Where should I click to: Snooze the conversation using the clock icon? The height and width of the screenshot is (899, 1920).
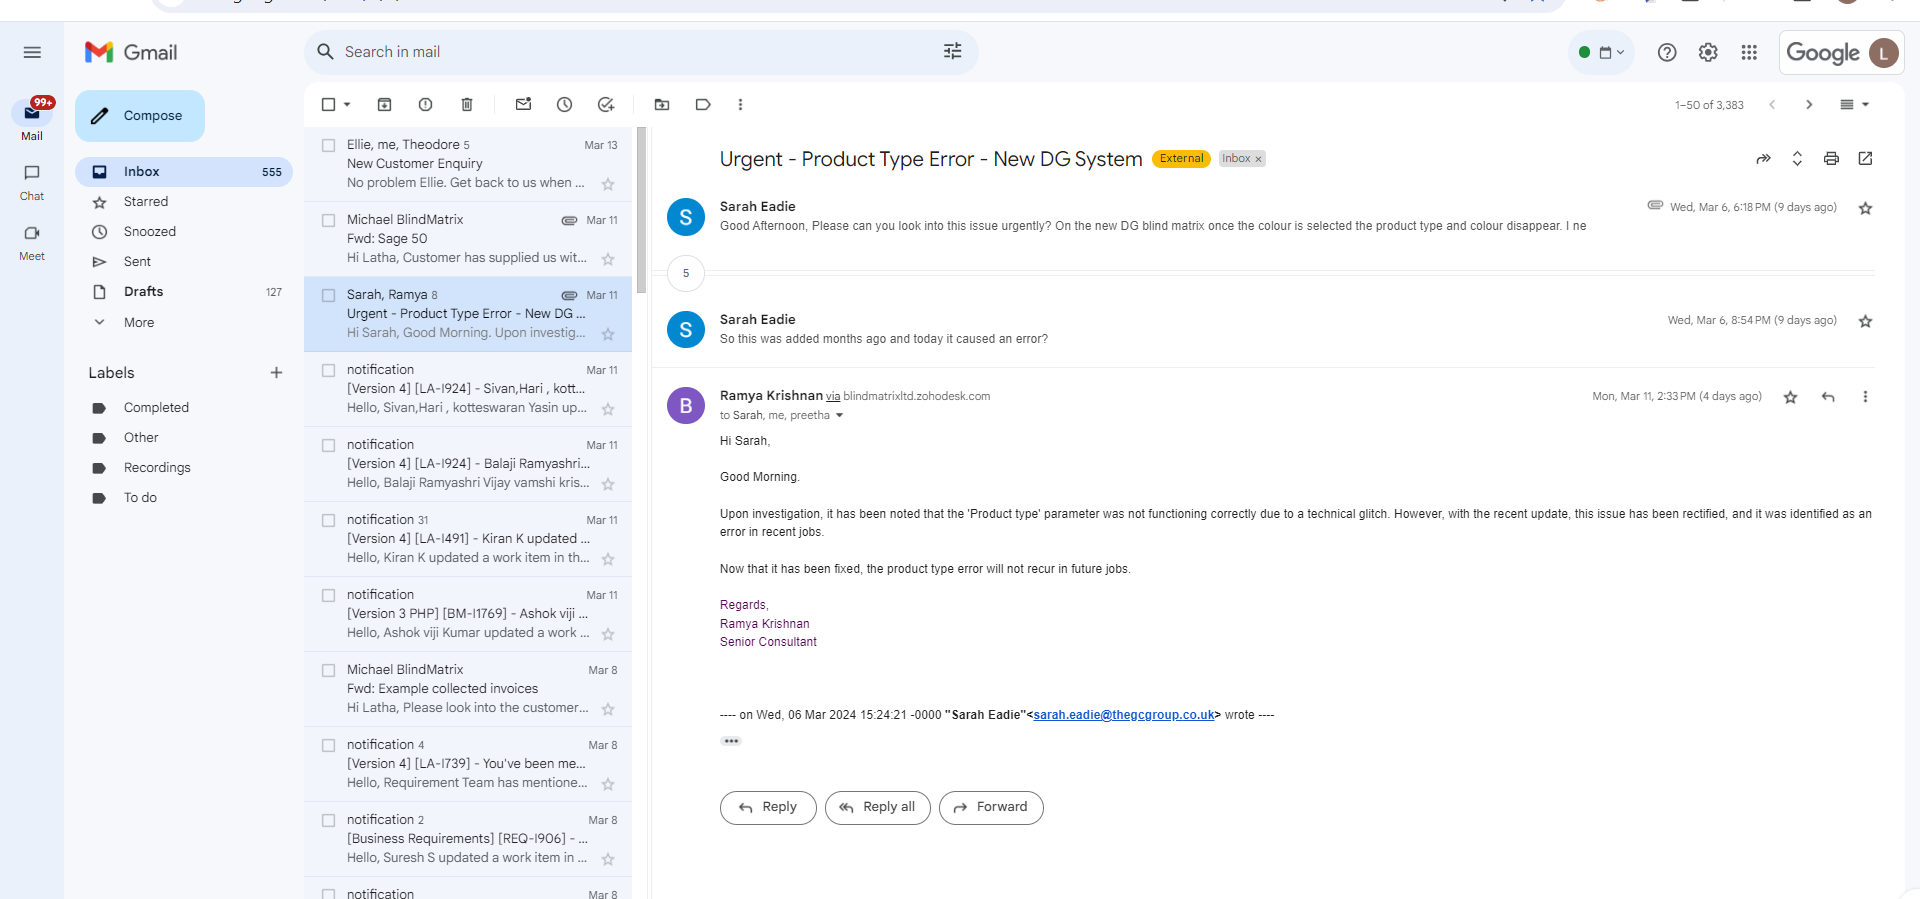coord(564,105)
